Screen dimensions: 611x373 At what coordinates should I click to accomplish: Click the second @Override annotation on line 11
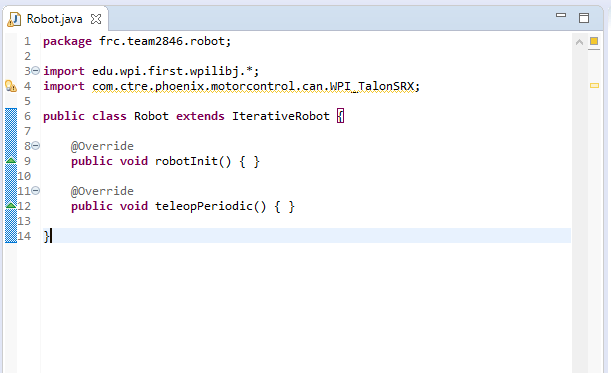(x=102, y=191)
